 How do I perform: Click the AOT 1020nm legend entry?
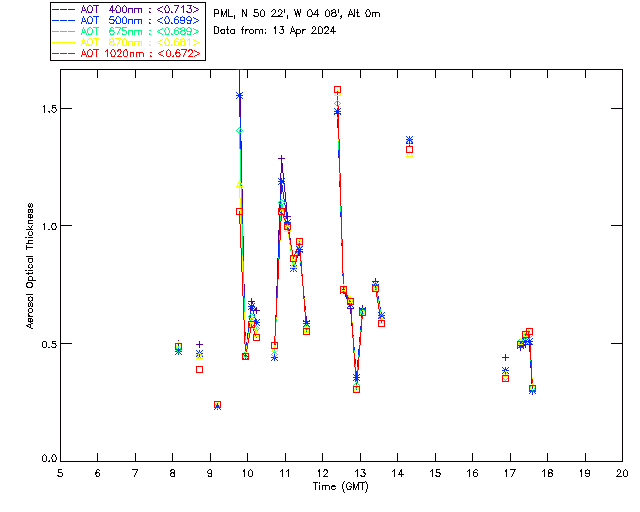(x=126, y=53)
